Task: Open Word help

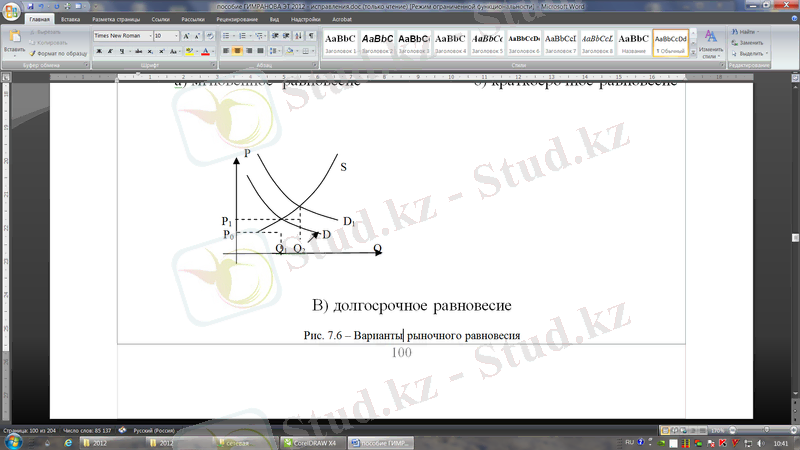Action: [x=794, y=19]
